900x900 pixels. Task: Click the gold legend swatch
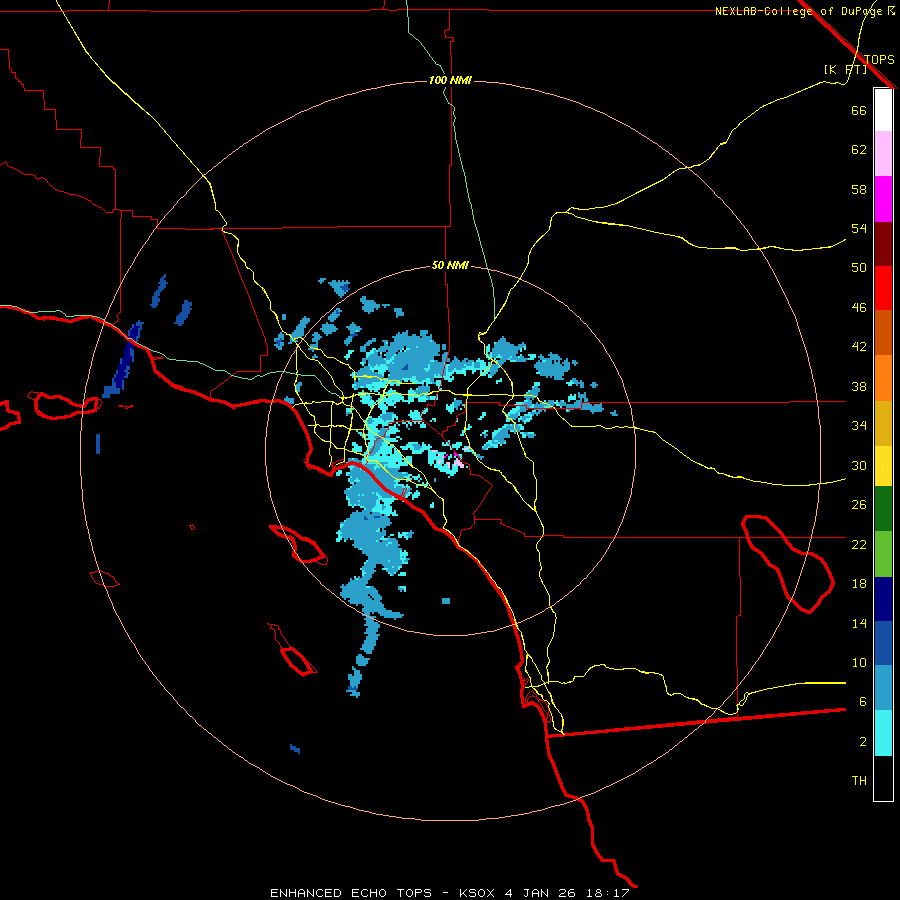pyautogui.click(x=883, y=424)
